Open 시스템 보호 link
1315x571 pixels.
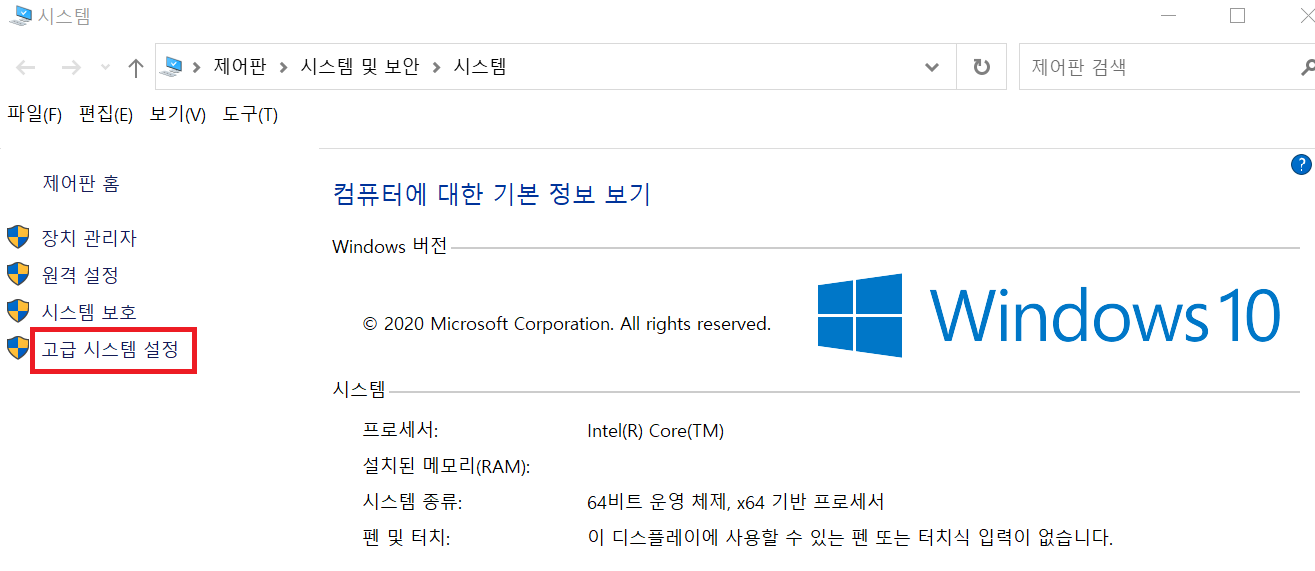coord(89,312)
